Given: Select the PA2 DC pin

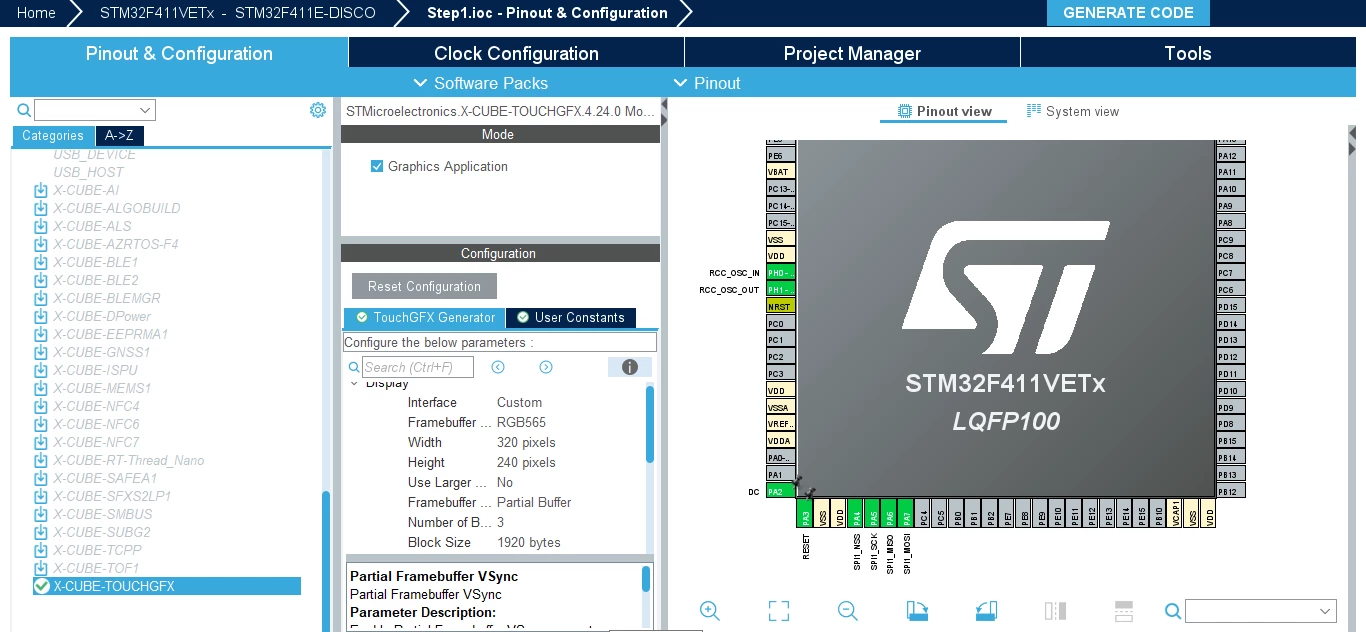Looking at the screenshot, I should pyautogui.click(x=781, y=491).
